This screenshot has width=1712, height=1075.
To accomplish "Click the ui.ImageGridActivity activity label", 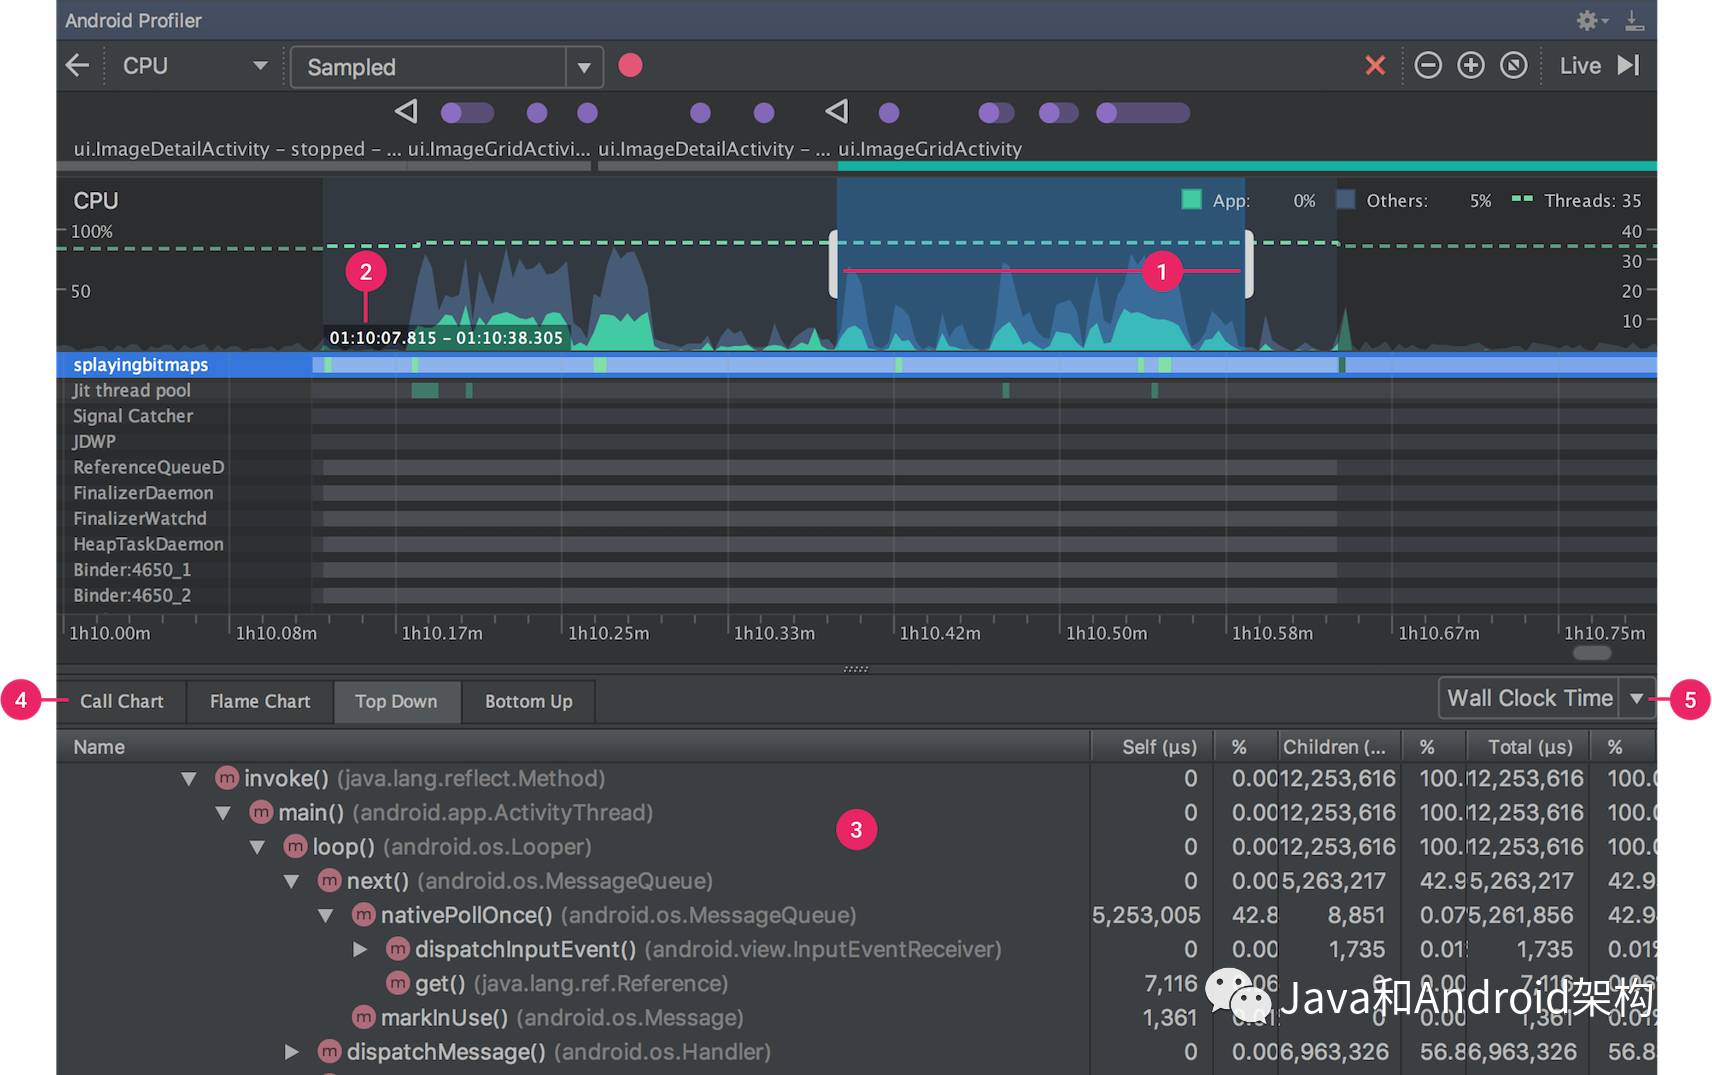I will pos(930,149).
